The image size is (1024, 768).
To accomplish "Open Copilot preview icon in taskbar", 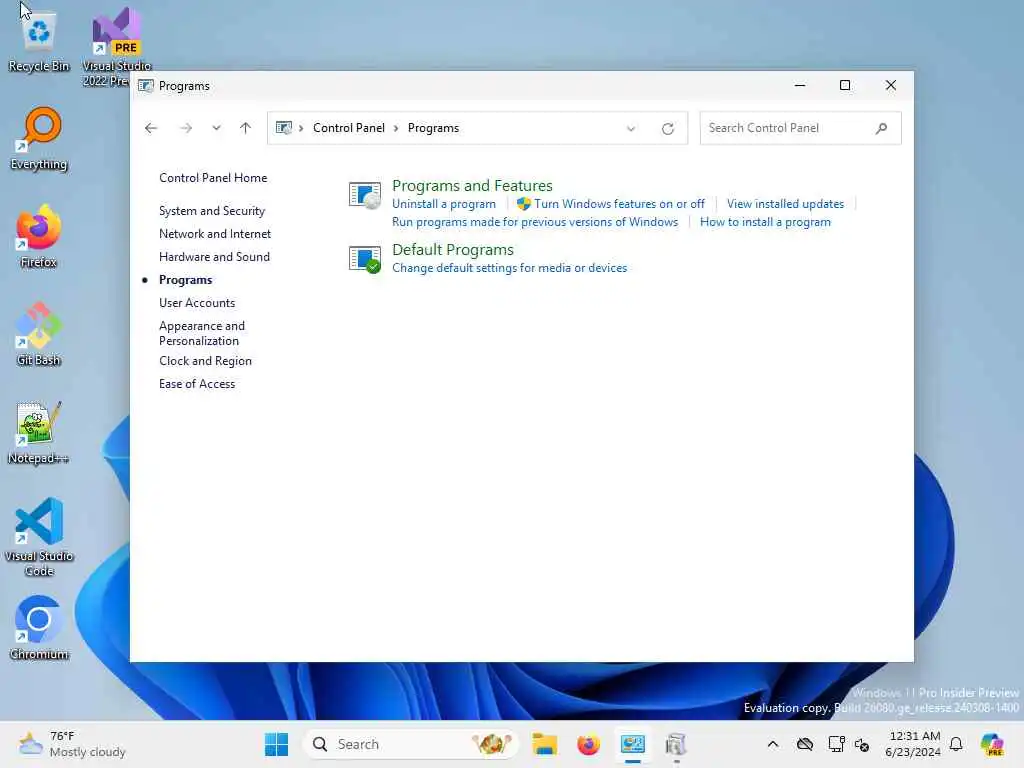I will click(992, 744).
